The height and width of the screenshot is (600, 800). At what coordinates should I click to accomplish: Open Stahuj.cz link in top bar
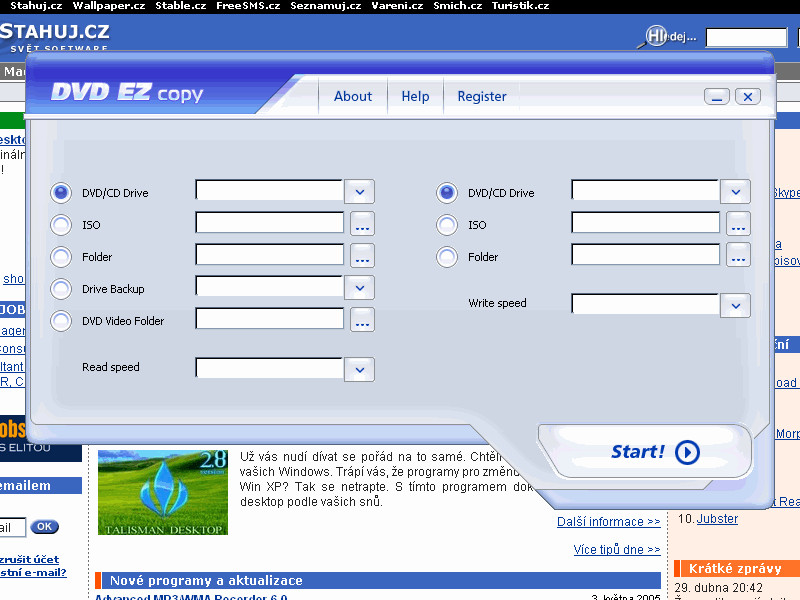[x=36, y=6]
